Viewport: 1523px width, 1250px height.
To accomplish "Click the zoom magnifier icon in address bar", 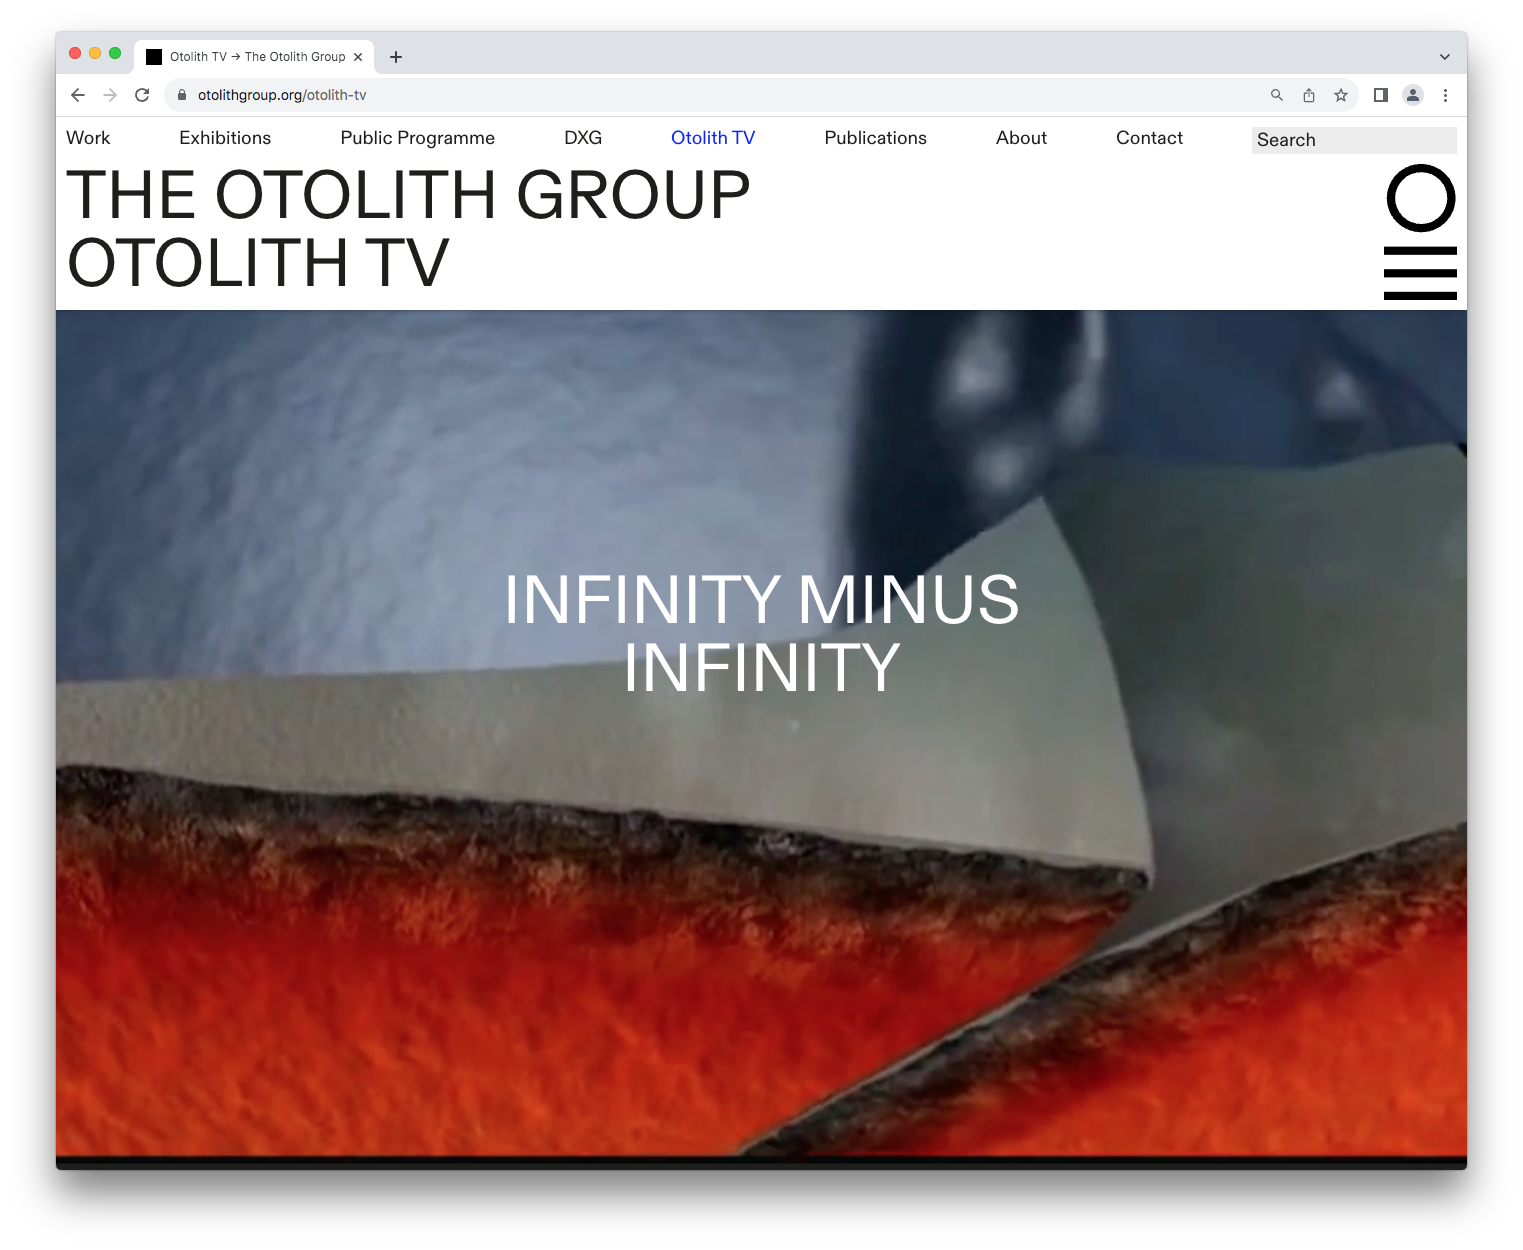I will coord(1277,95).
